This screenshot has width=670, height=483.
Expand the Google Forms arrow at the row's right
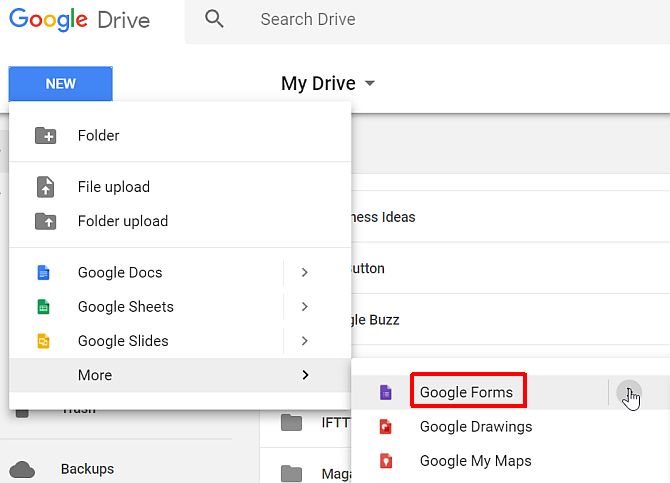tap(629, 392)
